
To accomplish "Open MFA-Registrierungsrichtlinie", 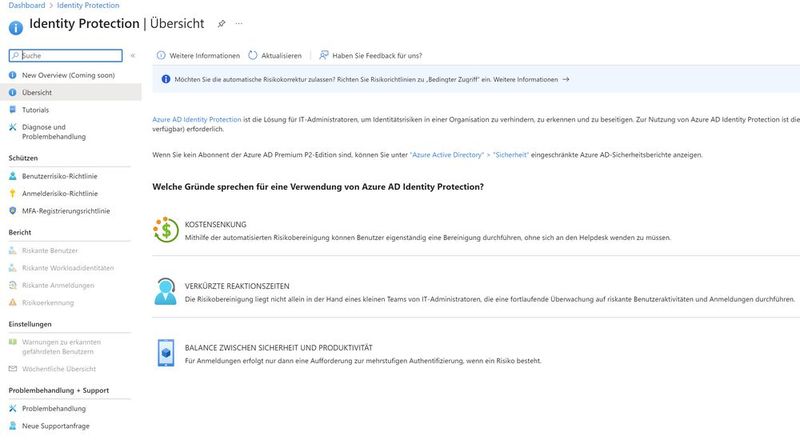I will click(x=66, y=211).
